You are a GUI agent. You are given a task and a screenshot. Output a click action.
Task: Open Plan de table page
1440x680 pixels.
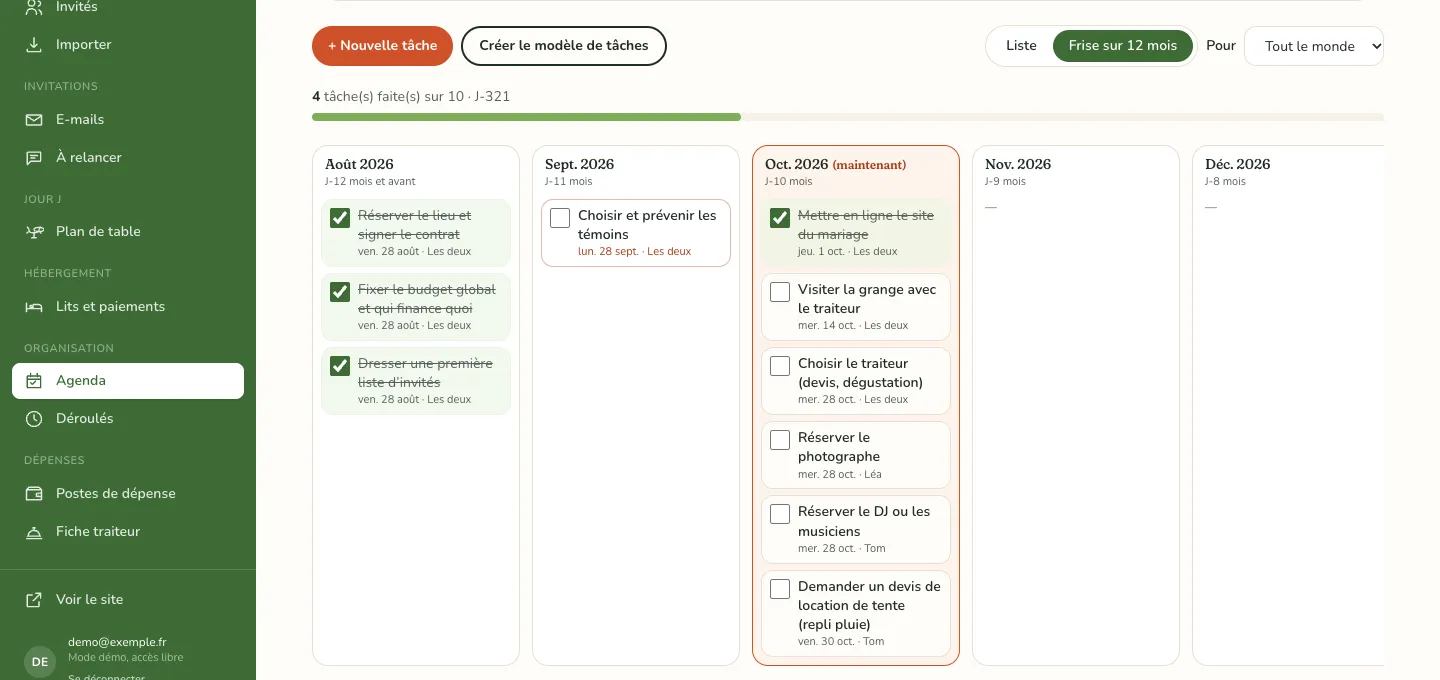(128, 232)
